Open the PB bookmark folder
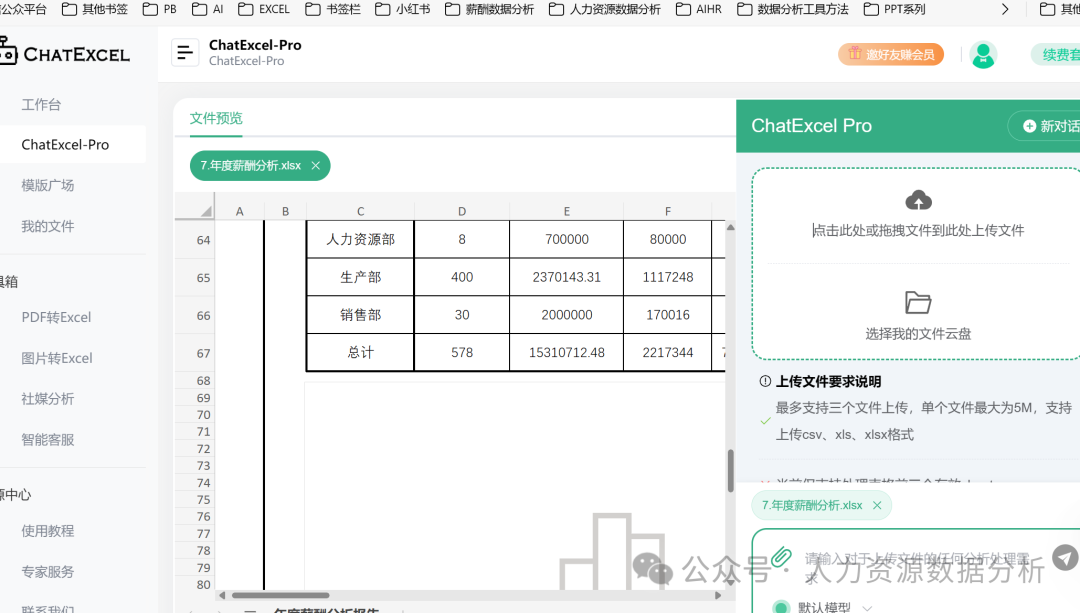This screenshot has width=1080, height=613. pyautogui.click(x=160, y=9)
